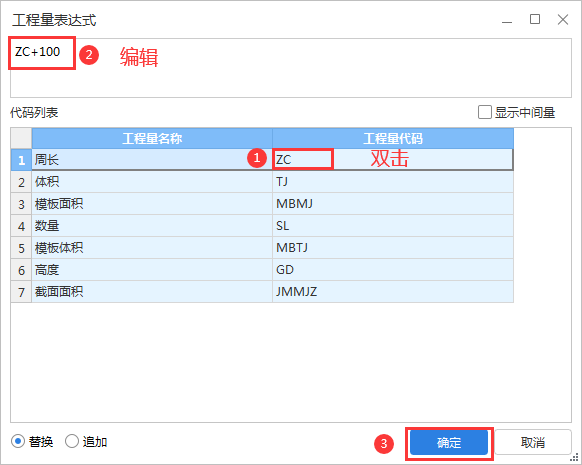582x465 pixels.
Task: Select the SL code cell
Action: pos(393,226)
